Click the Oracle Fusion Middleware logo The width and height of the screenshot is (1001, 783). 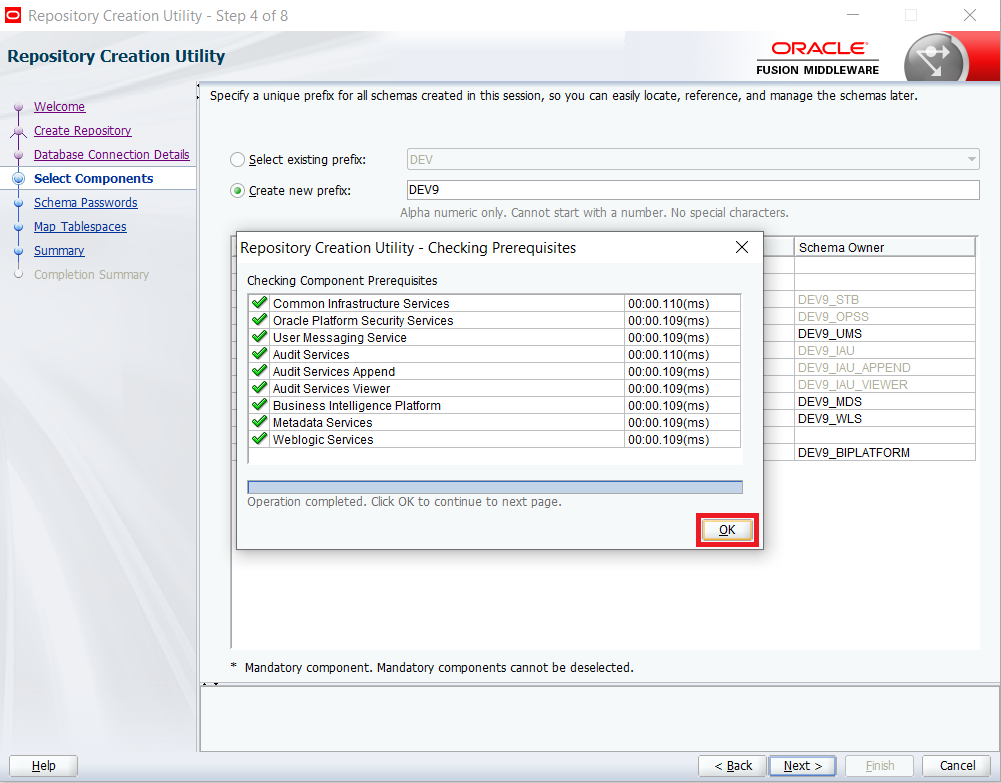[x=817, y=58]
